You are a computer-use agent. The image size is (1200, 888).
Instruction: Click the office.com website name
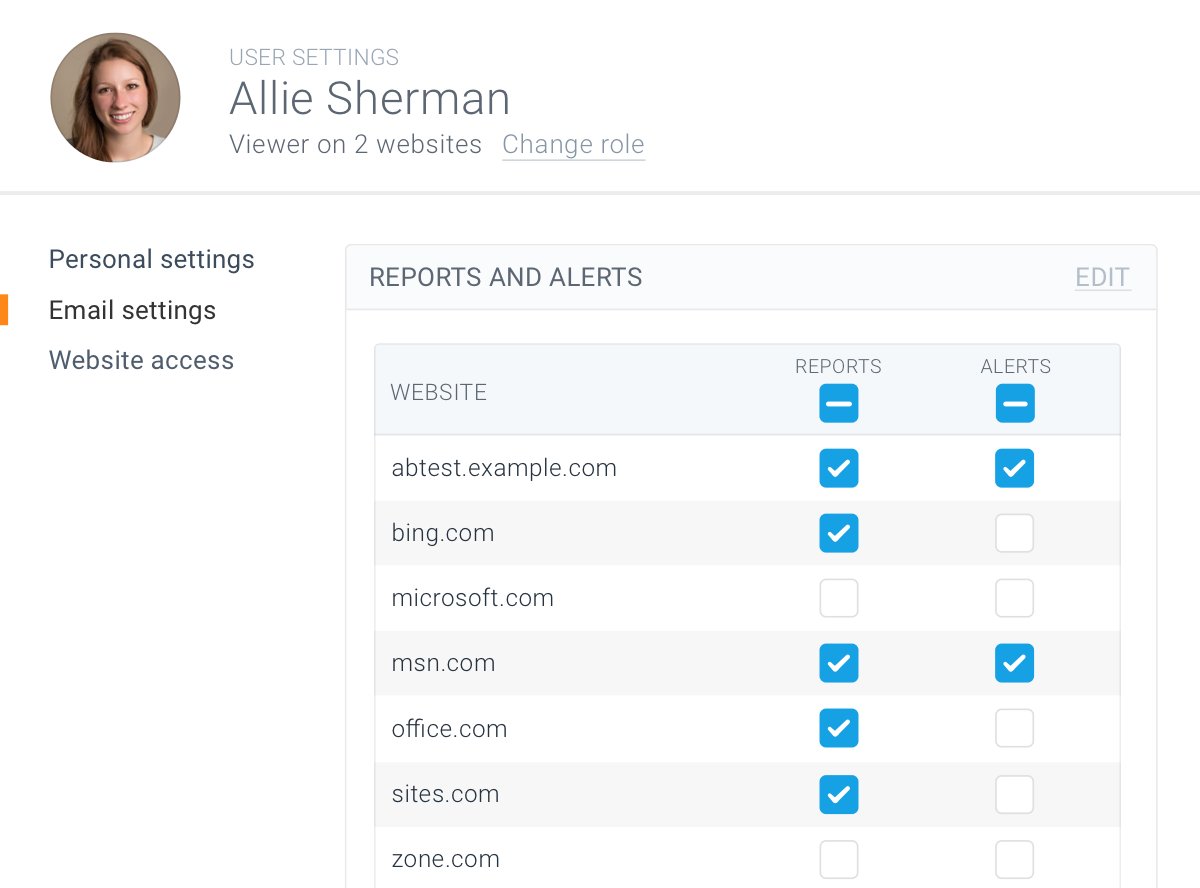point(449,729)
